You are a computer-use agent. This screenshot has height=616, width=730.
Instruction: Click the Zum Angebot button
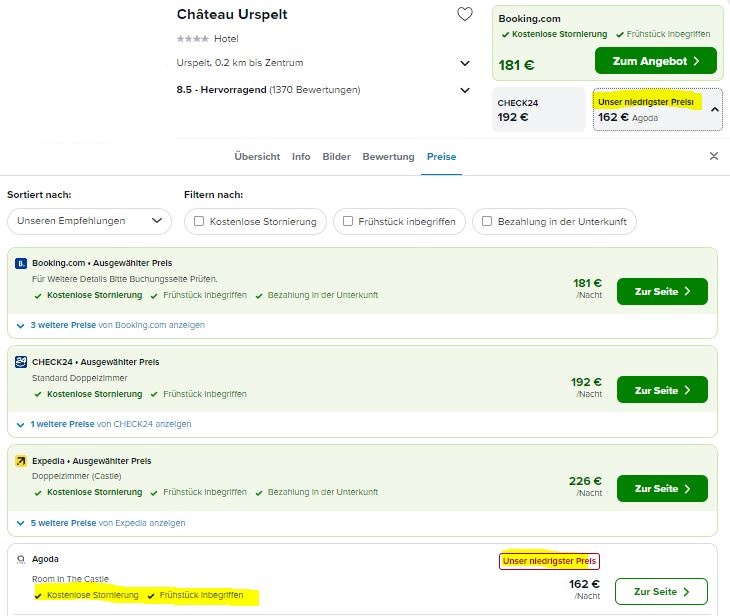pyautogui.click(x=656, y=61)
